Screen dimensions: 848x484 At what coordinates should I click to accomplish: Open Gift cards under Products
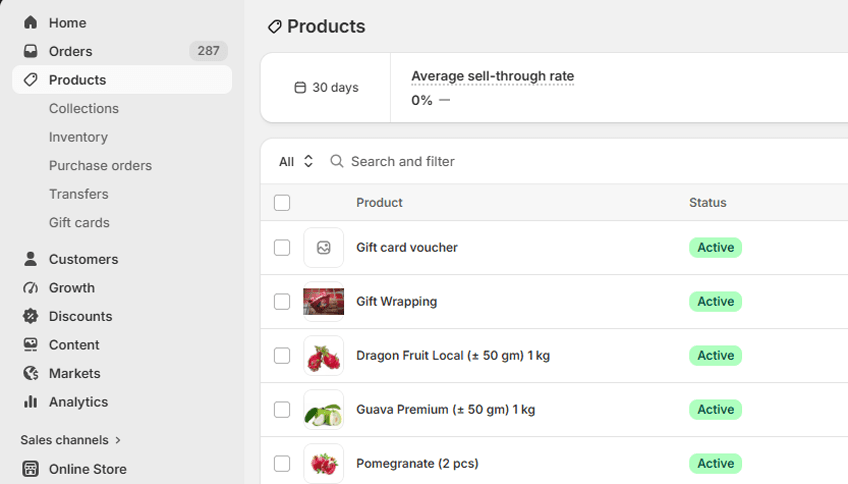click(x=80, y=223)
